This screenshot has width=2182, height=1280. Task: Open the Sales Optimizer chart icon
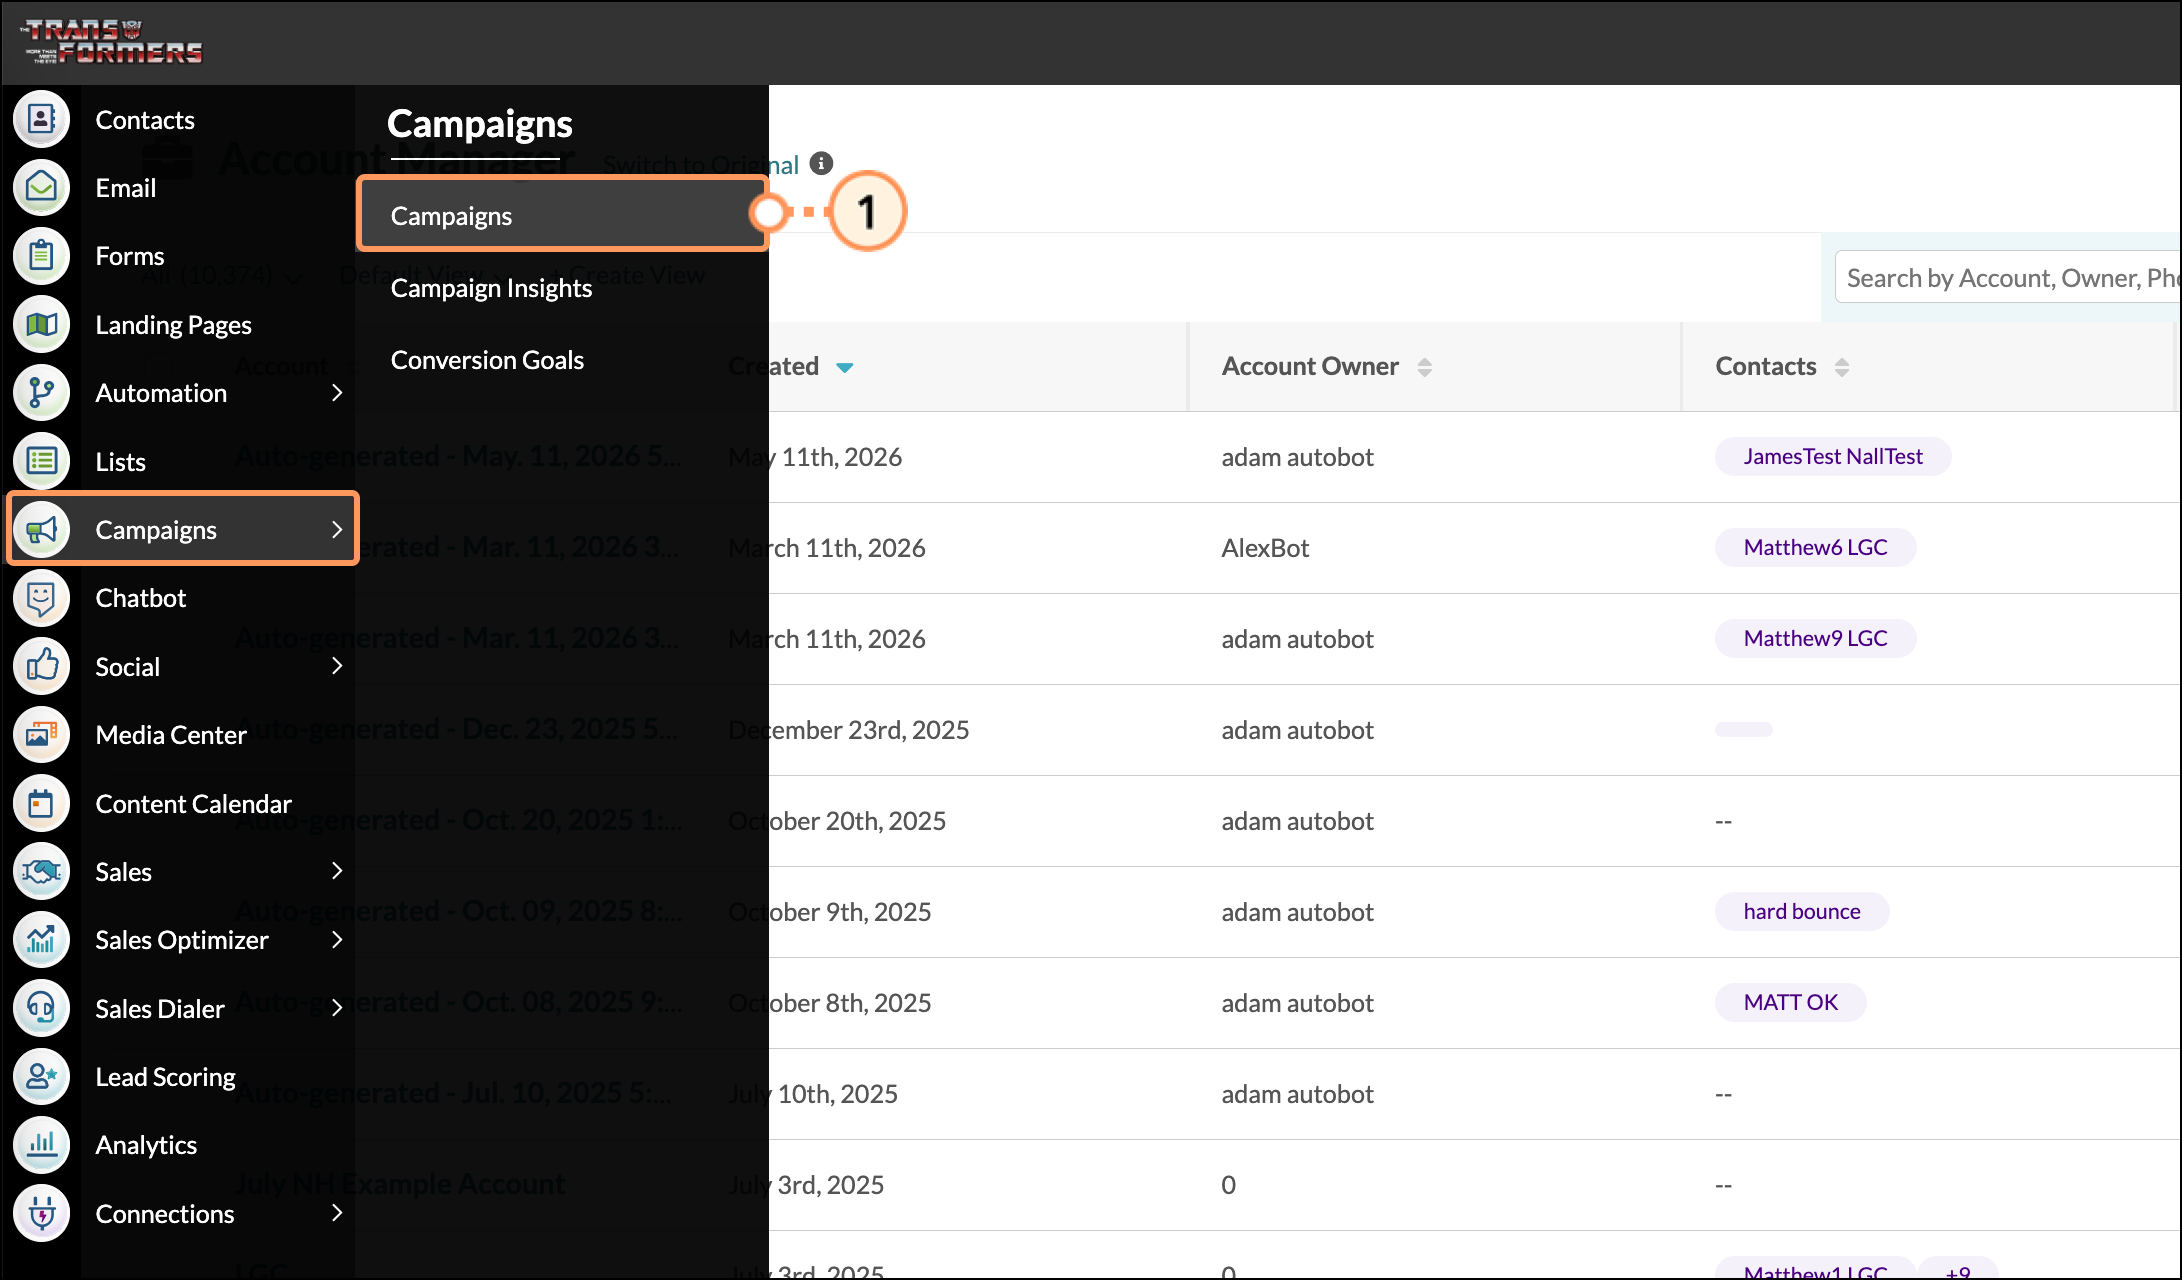41,939
